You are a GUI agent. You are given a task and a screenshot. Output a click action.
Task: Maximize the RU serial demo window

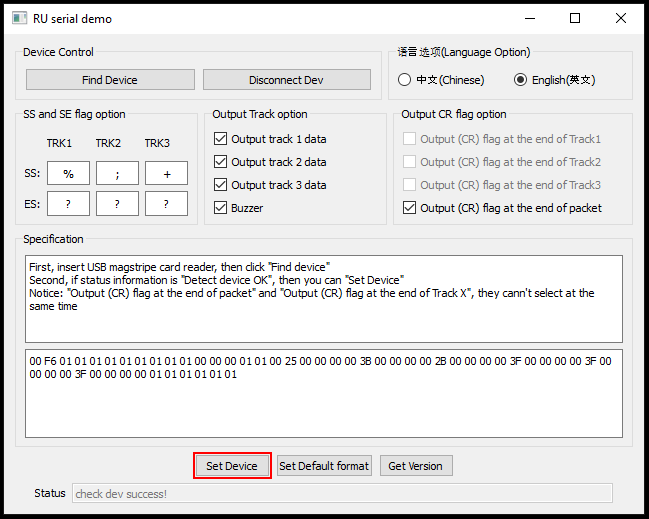(x=575, y=18)
